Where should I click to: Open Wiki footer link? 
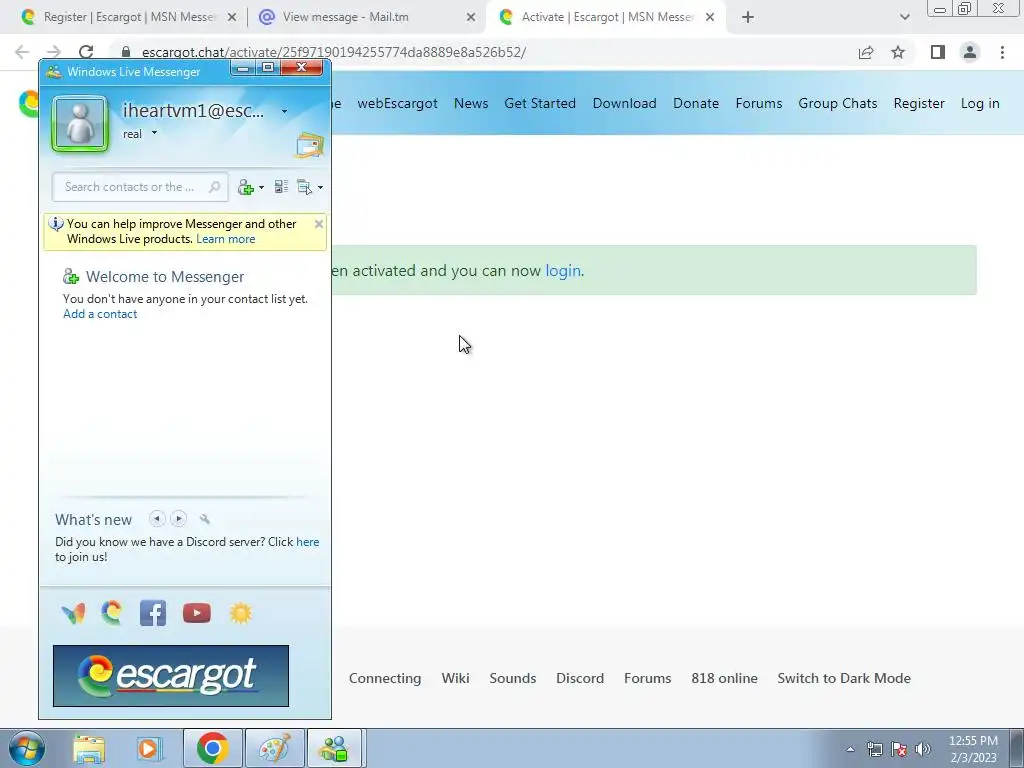coord(455,678)
